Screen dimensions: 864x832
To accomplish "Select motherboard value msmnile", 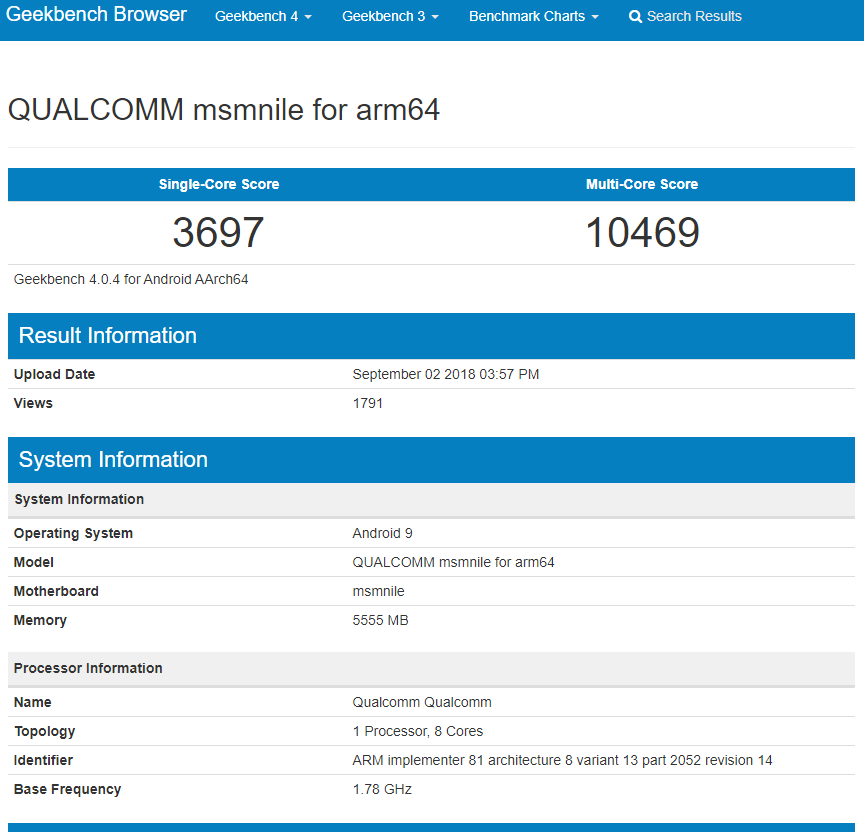I will point(379,591).
